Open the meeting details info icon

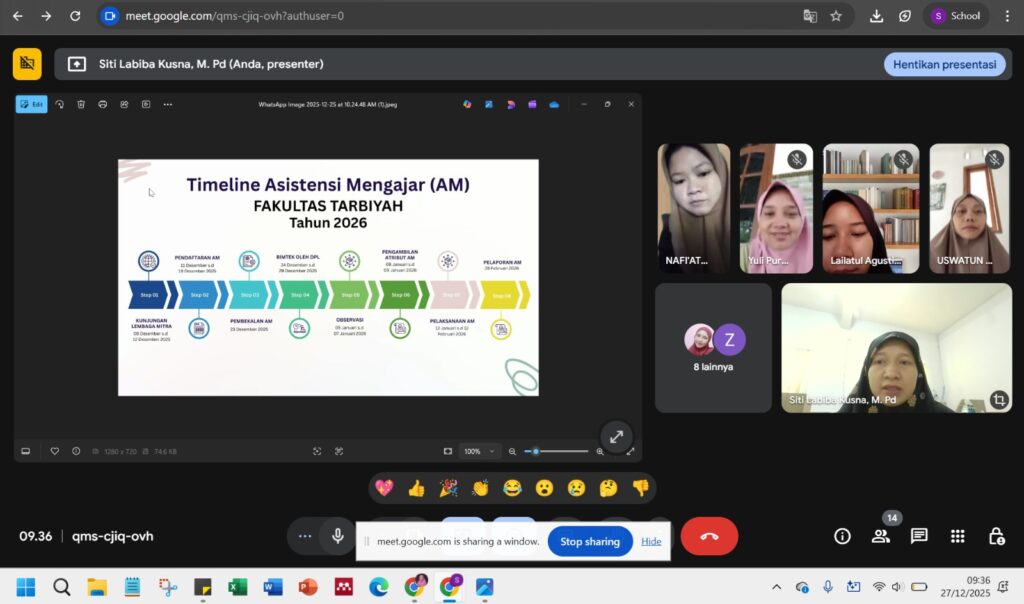pyautogui.click(x=842, y=536)
